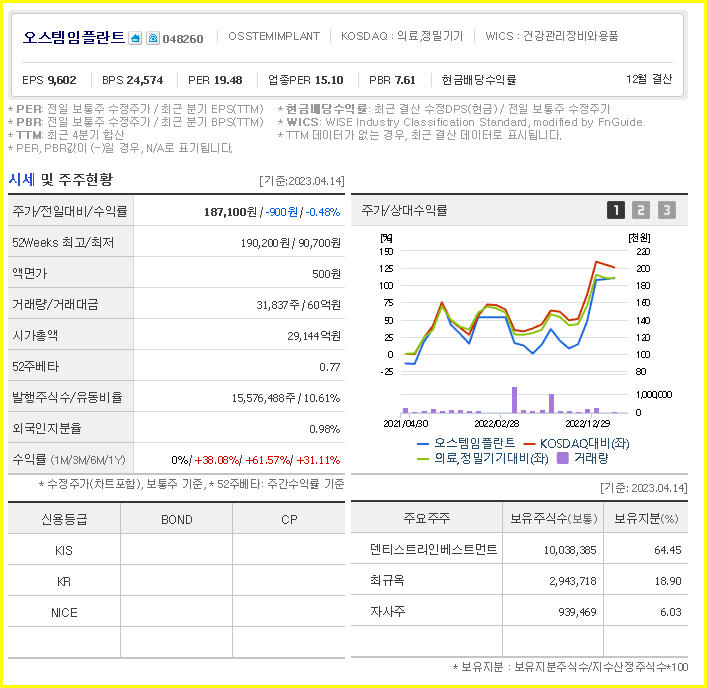The width and height of the screenshot is (707, 688).
Task: Click the KOSDAQ : 의료,정밀기기 label
Action: click(402, 36)
